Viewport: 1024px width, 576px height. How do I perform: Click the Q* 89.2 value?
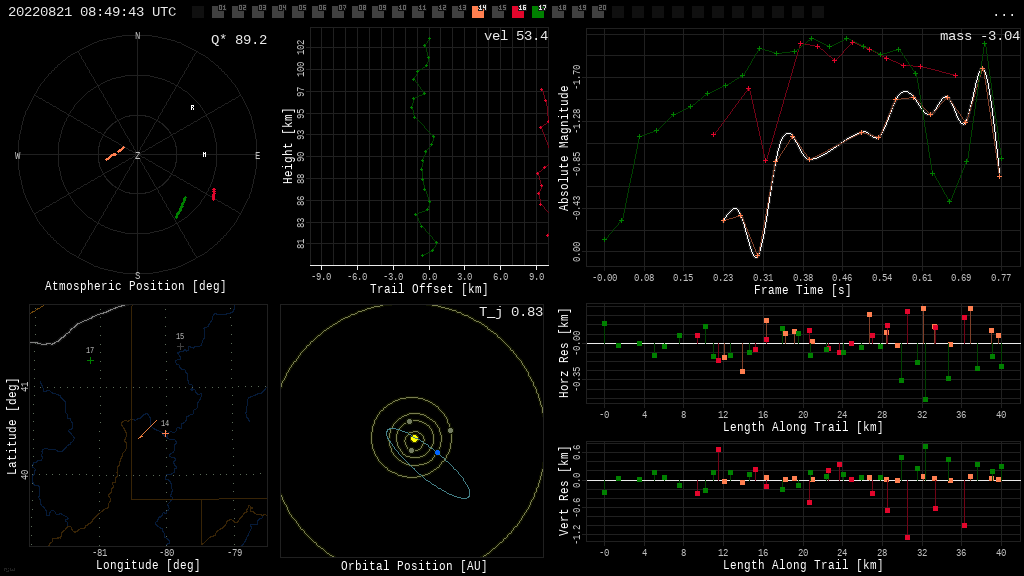pos(239,40)
